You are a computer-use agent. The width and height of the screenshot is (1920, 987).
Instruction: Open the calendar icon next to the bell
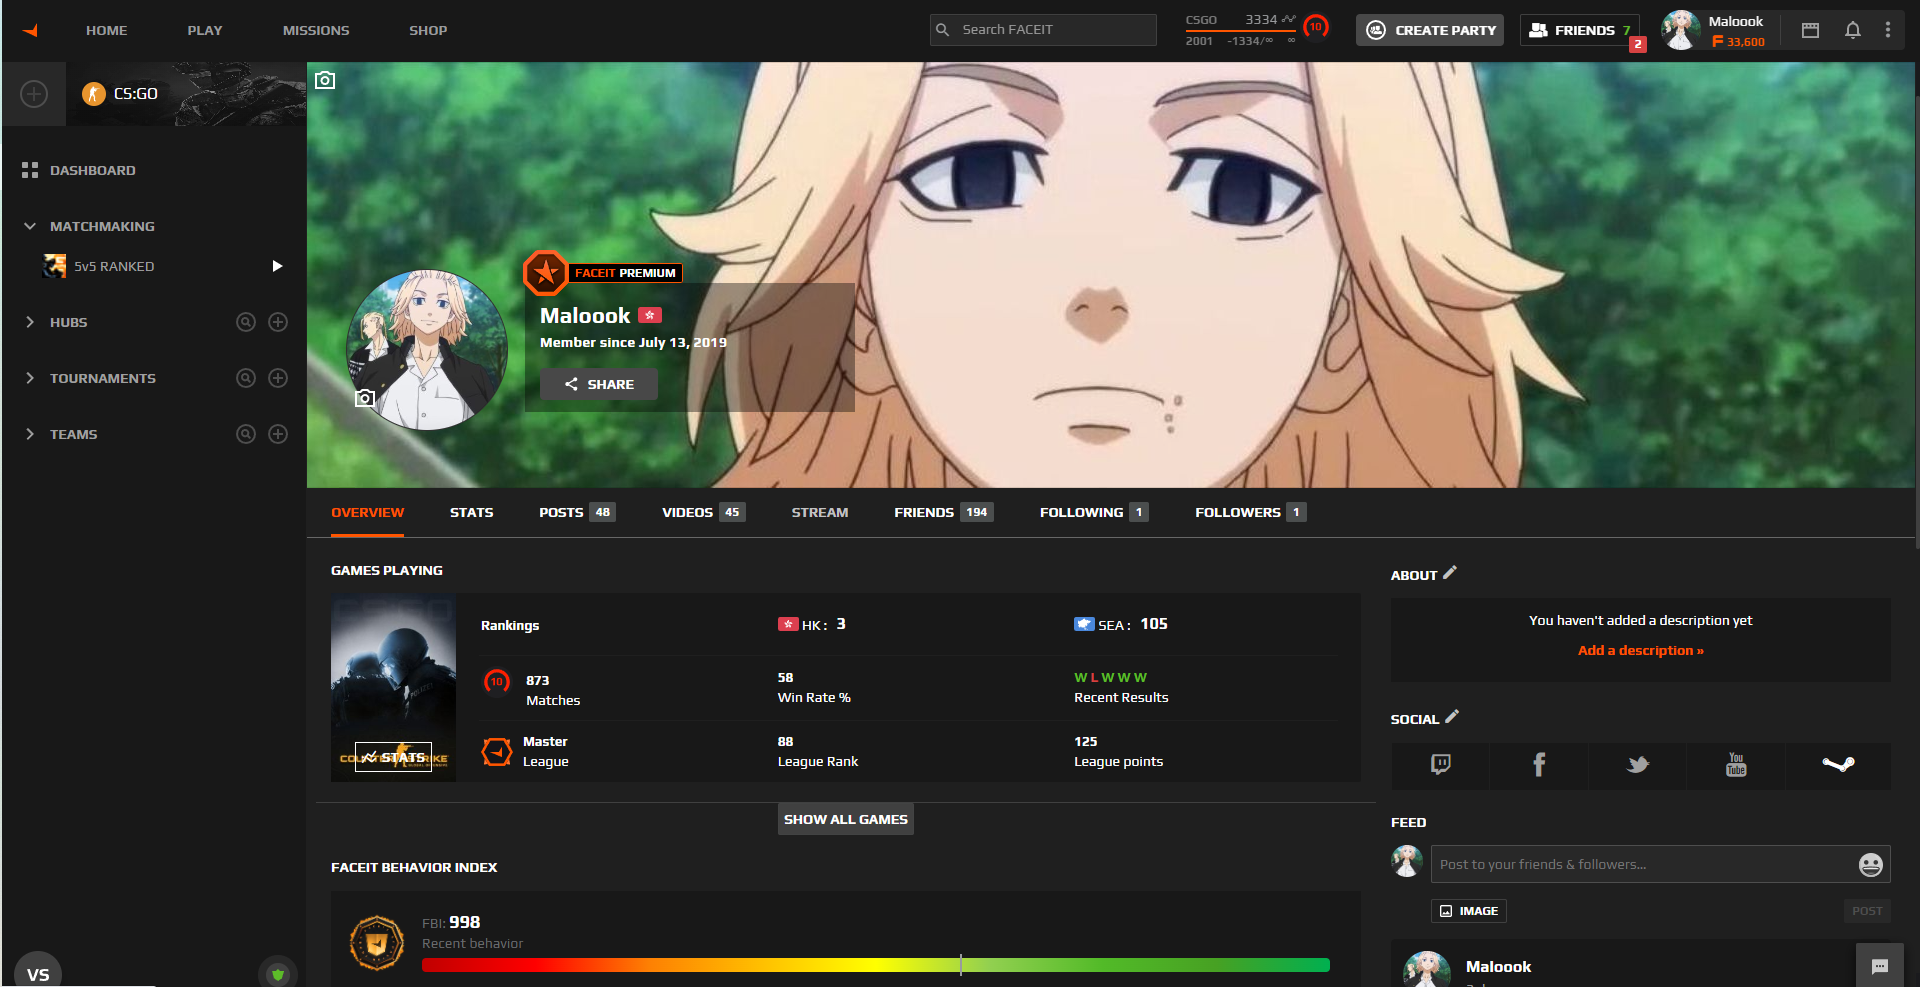pos(1810,30)
